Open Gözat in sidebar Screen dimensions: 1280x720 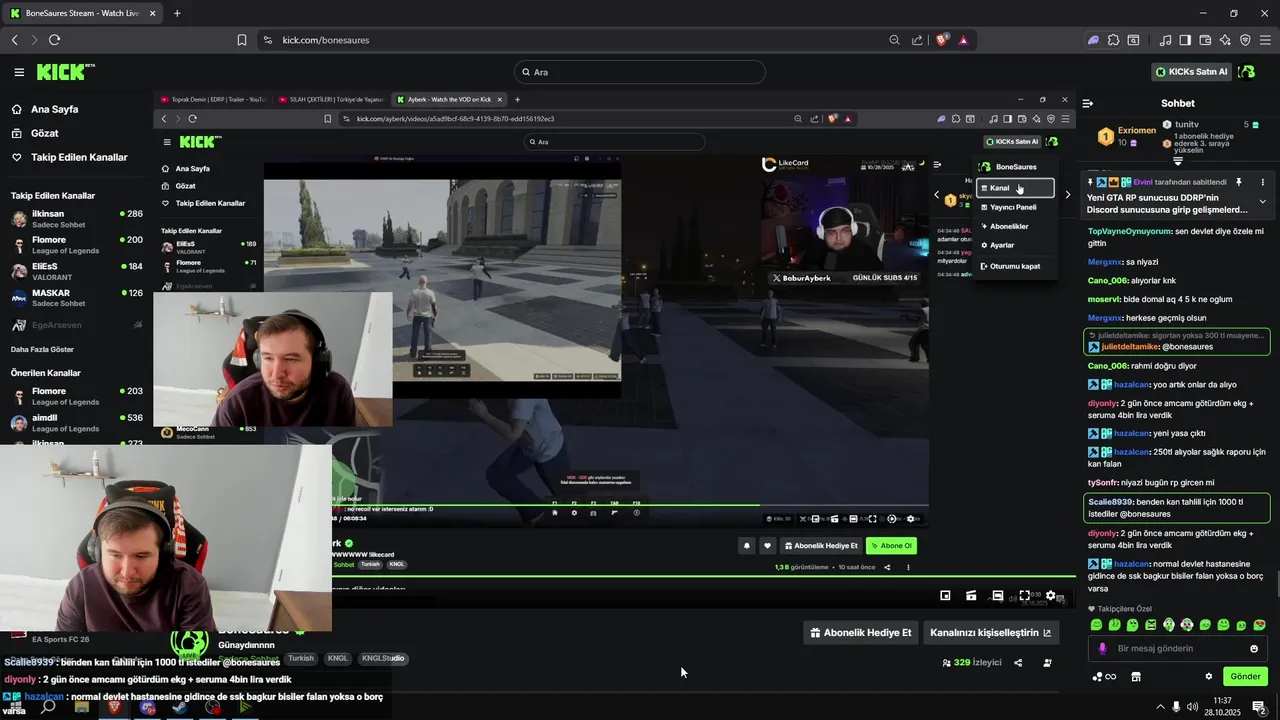pyautogui.click(x=45, y=133)
